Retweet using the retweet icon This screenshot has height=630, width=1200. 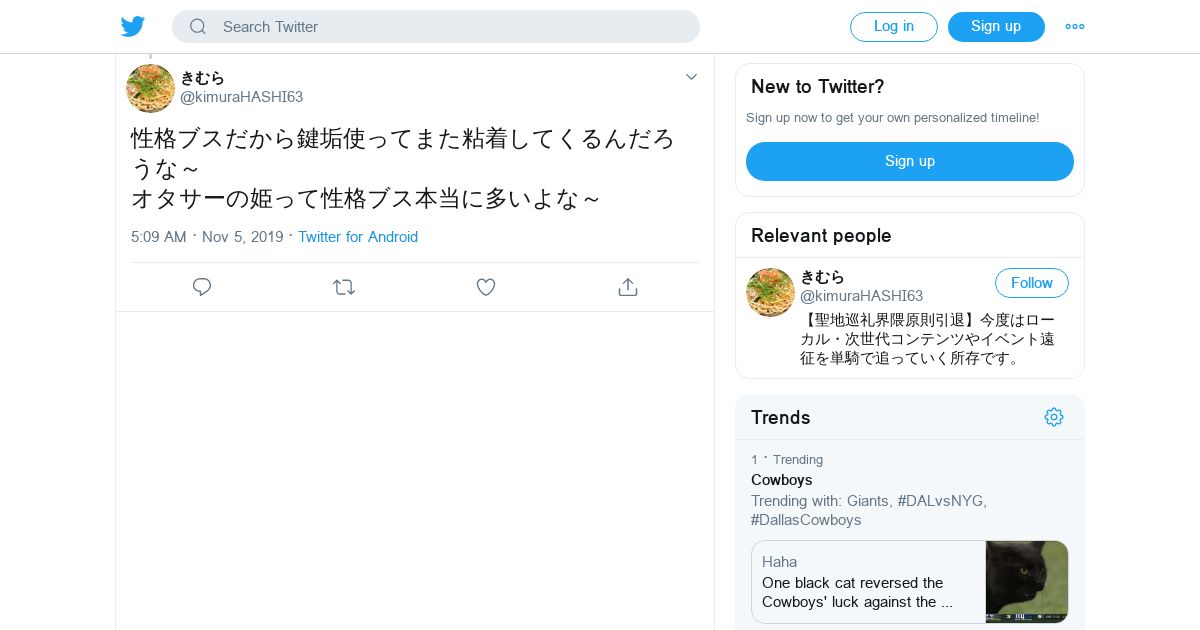(x=344, y=287)
